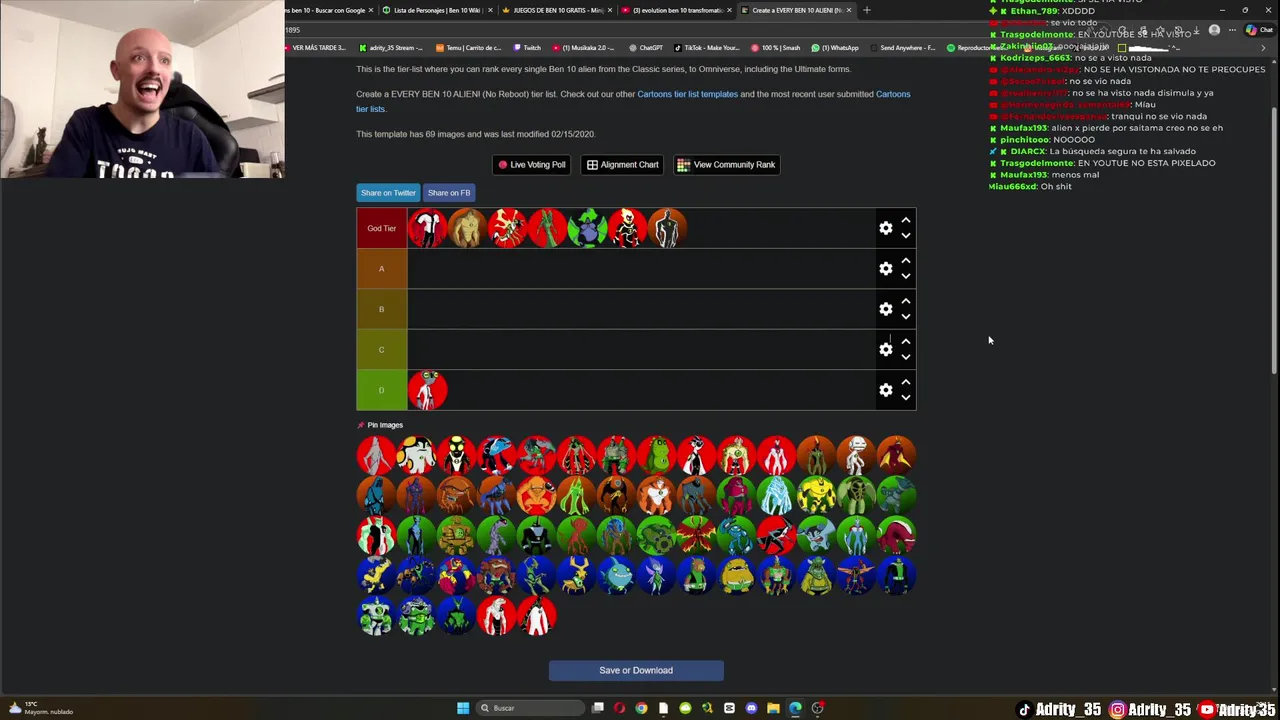Open TikTok Make Your bookmark
Viewport: 1280px width, 720px height.
click(x=707, y=47)
